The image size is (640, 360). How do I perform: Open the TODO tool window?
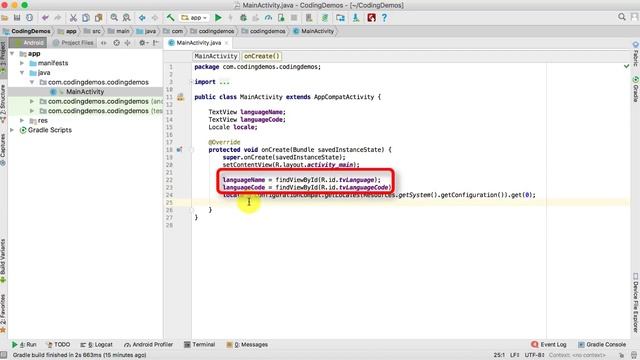coord(58,344)
